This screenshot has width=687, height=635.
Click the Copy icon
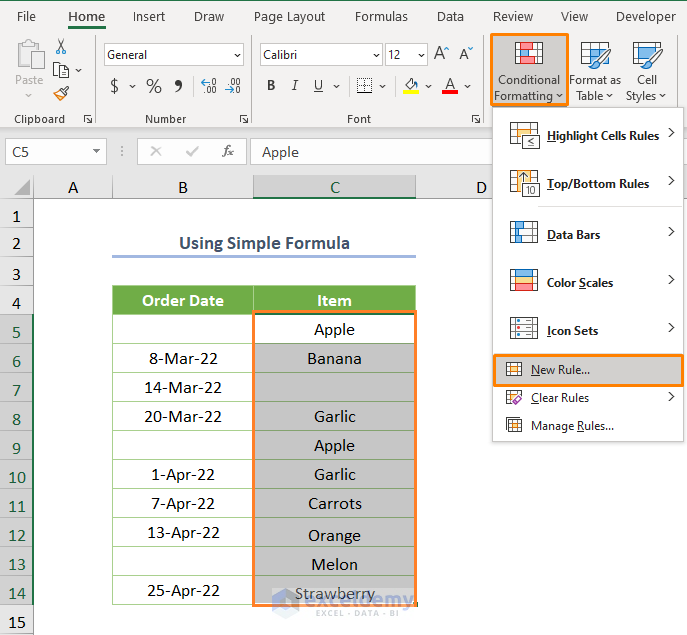coord(61,70)
